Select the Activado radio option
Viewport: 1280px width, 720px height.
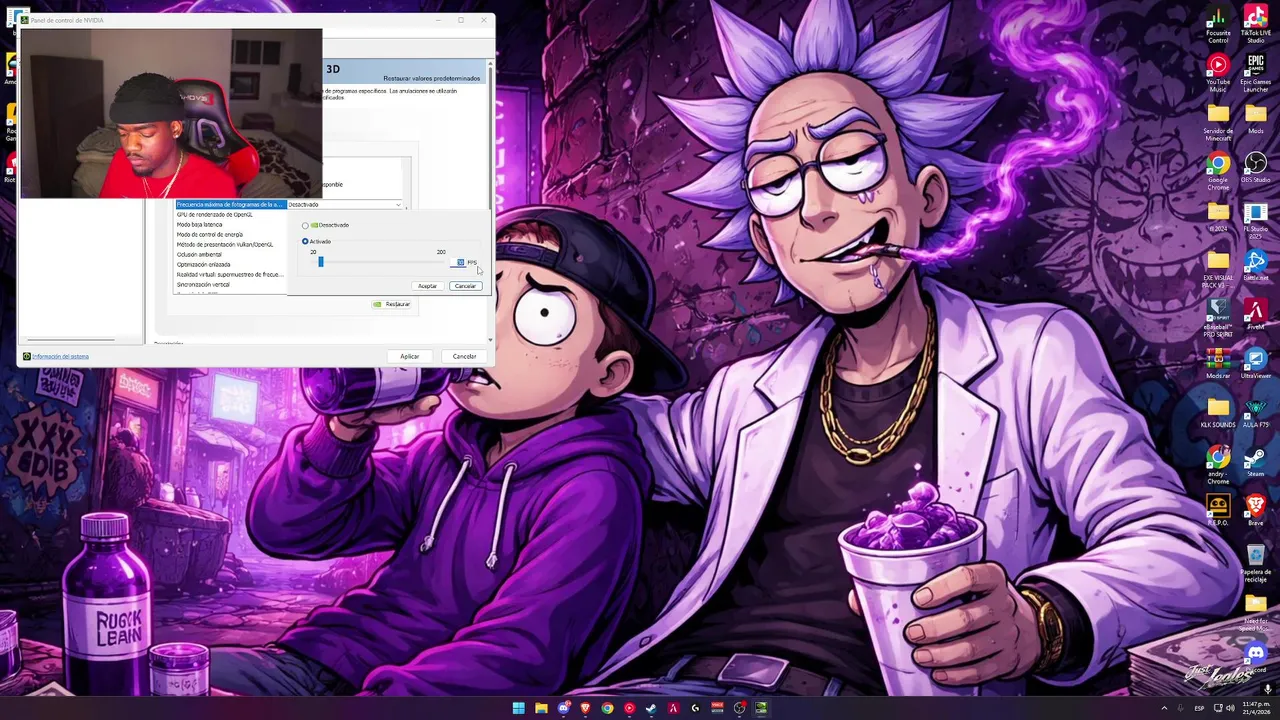click(305, 241)
